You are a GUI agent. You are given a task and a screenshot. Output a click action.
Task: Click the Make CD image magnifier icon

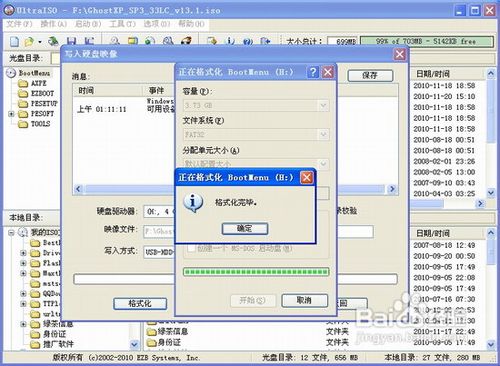click(115, 41)
